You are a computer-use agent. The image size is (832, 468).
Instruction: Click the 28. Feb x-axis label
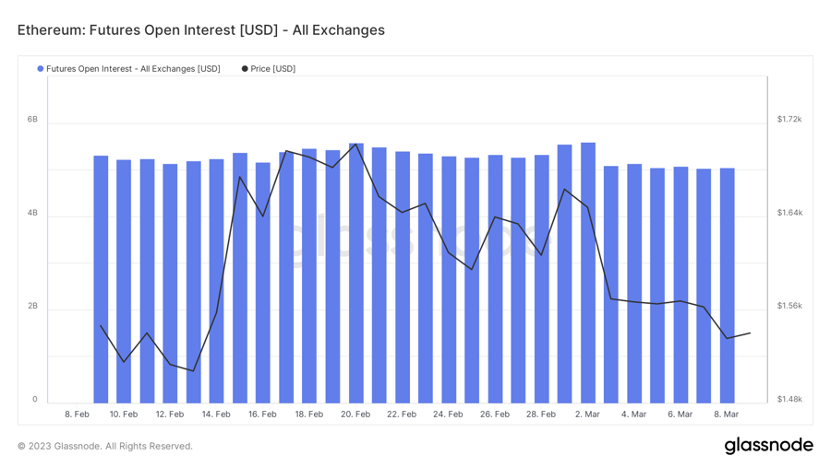[x=541, y=414]
